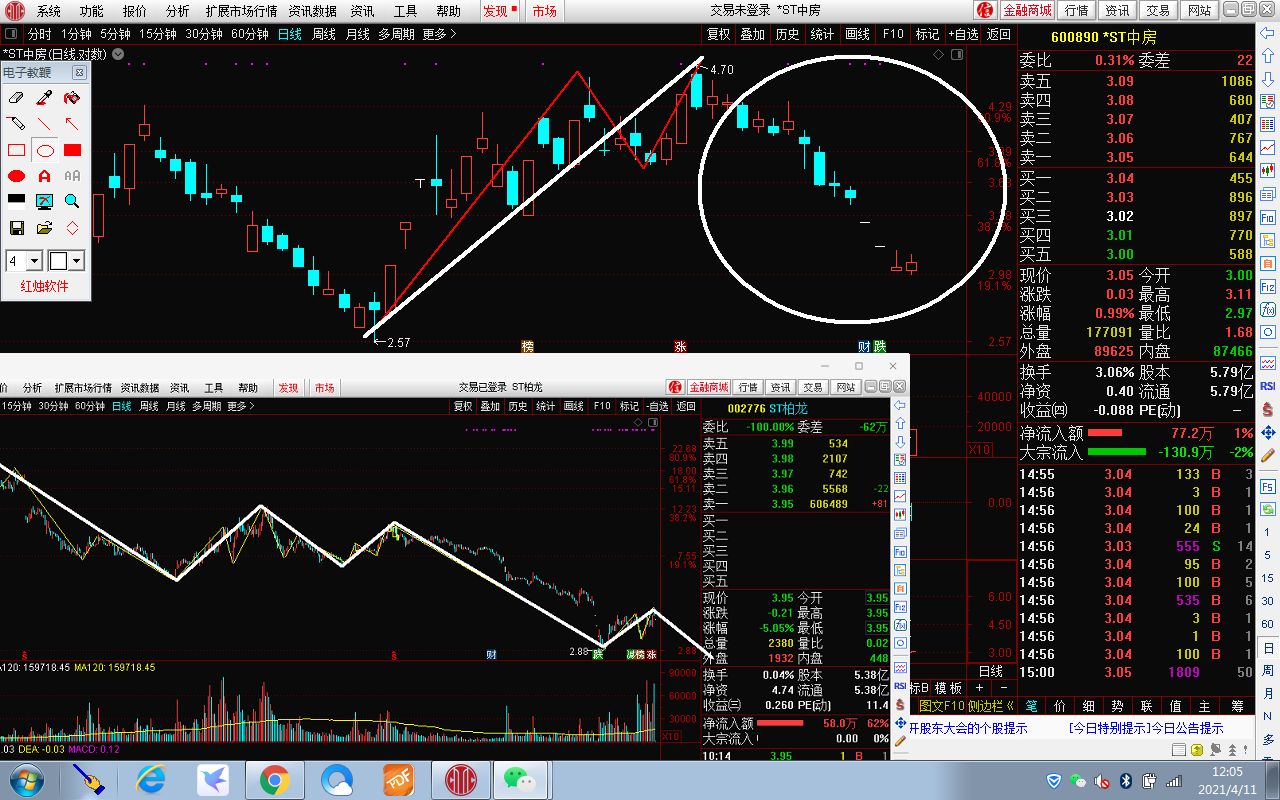Open the 帮助 menu in main window
1280x800 pixels.
[x=448, y=11]
